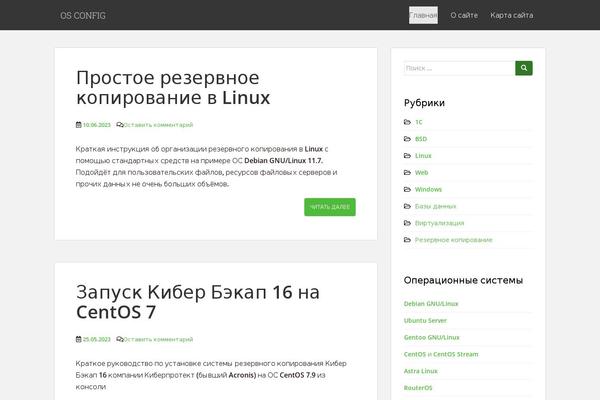Leave a comment on the Linux backup post
The width and height of the screenshot is (600, 400).
pos(158,125)
